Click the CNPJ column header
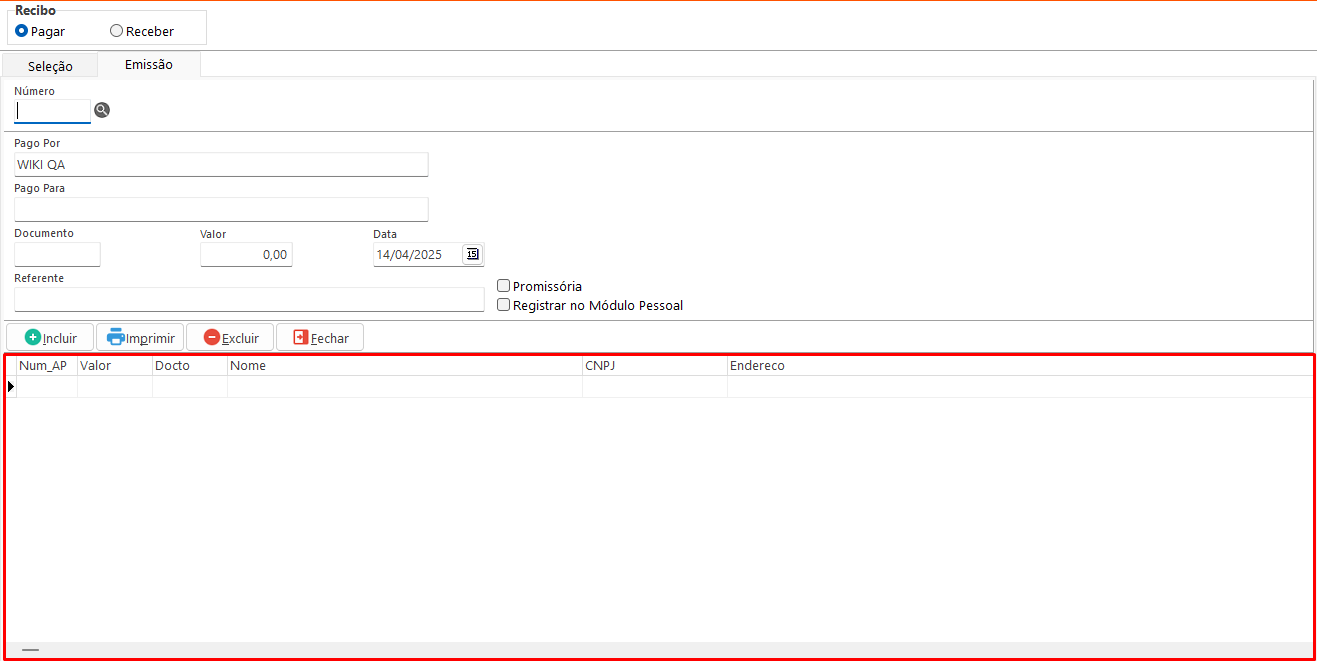1317x661 pixels. click(x=654, y=366)
